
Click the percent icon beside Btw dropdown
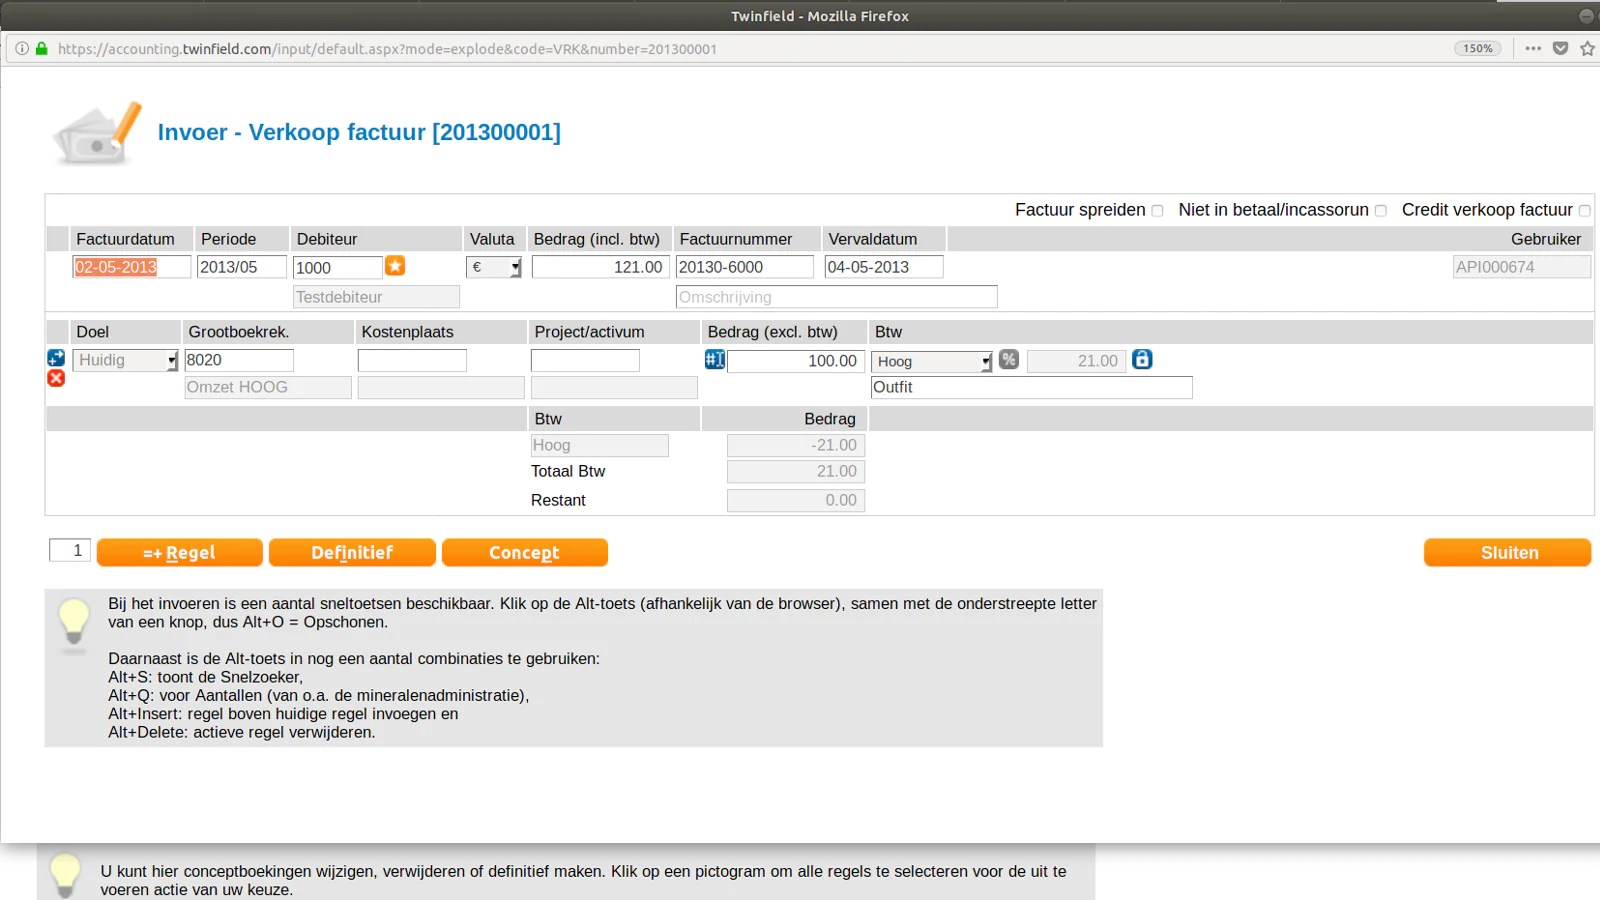pyautogui.click(x=1009, y=360)
